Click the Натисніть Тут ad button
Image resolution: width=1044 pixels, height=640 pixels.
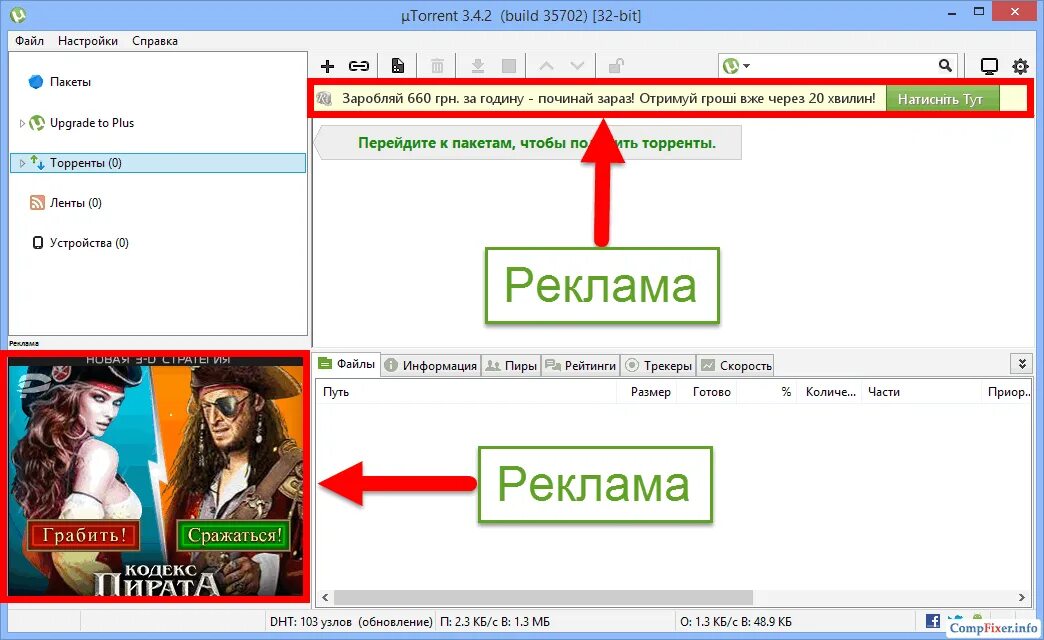coord(943,99)
